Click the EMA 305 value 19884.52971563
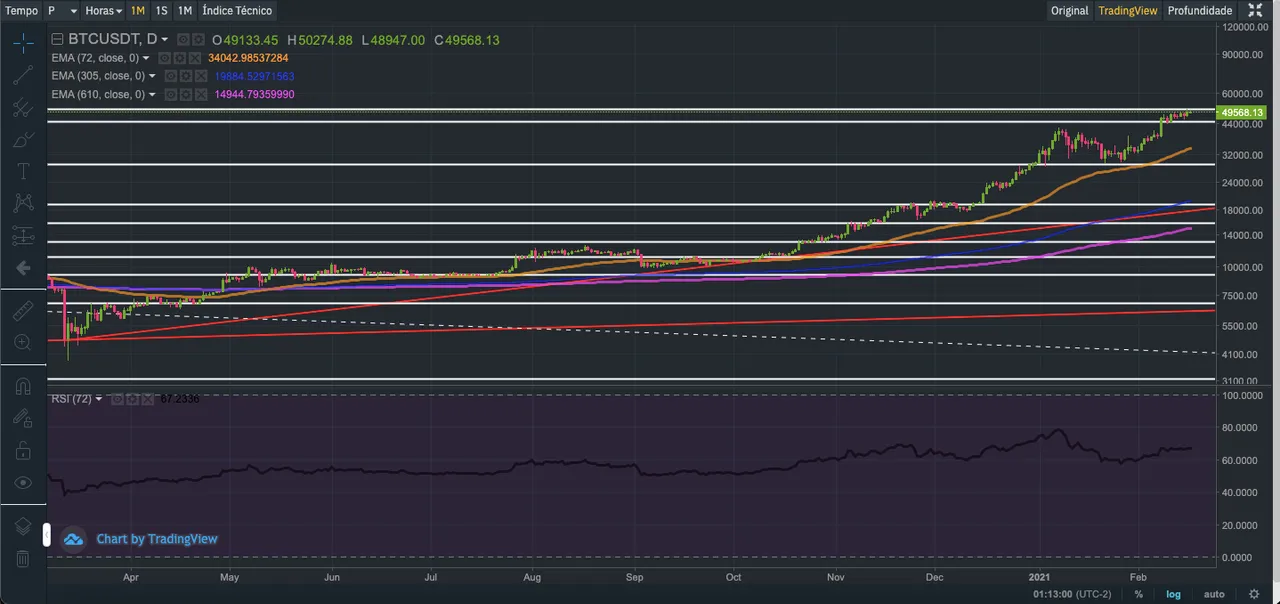Viewport: 1280px width, 604px height. pos(254,76)
